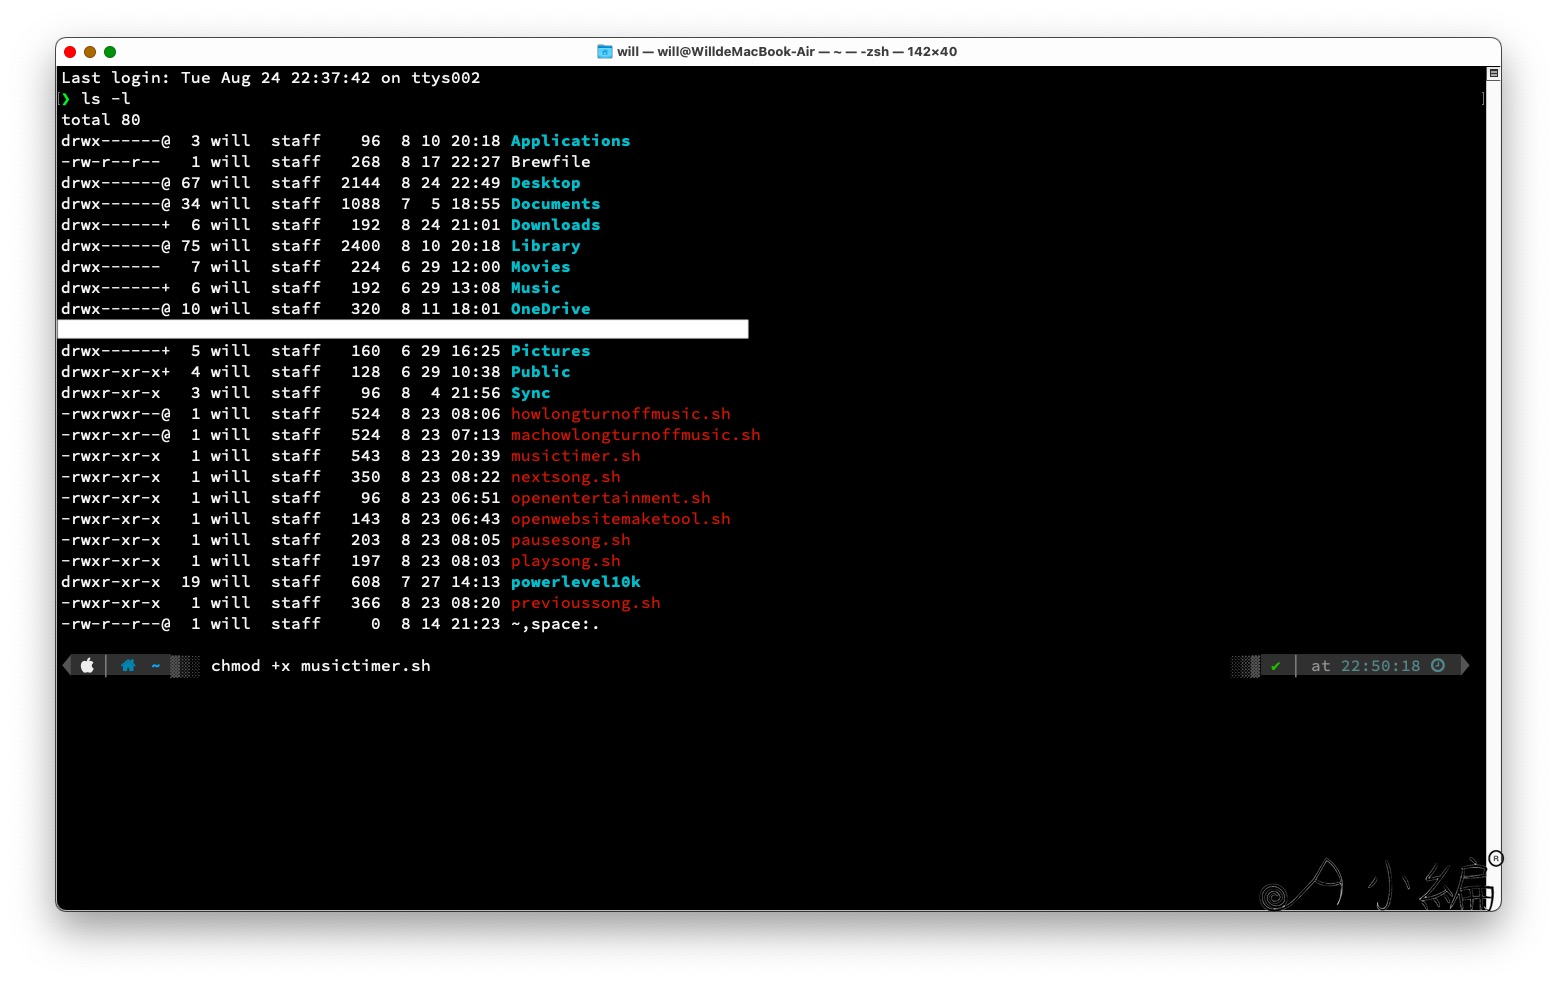Click howlongturnoffmusic.sh file name

(620, 414)
